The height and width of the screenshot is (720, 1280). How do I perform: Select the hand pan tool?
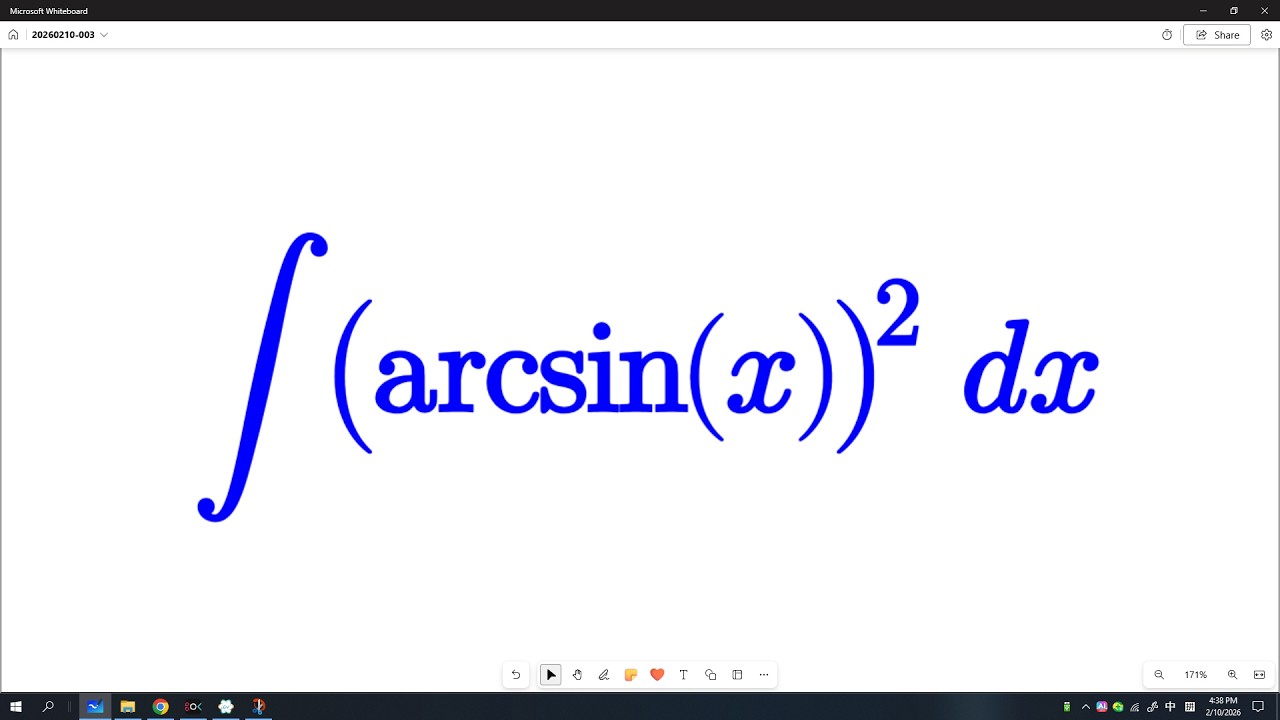click(577, 675)
